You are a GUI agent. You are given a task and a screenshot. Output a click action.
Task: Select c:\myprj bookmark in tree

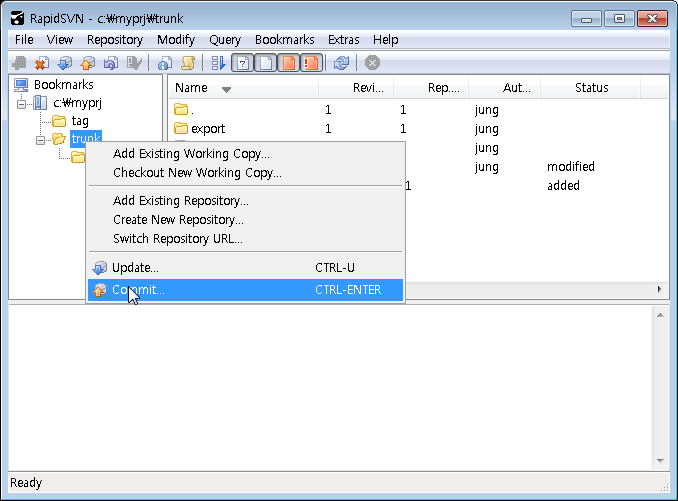[x=77, y=103]
